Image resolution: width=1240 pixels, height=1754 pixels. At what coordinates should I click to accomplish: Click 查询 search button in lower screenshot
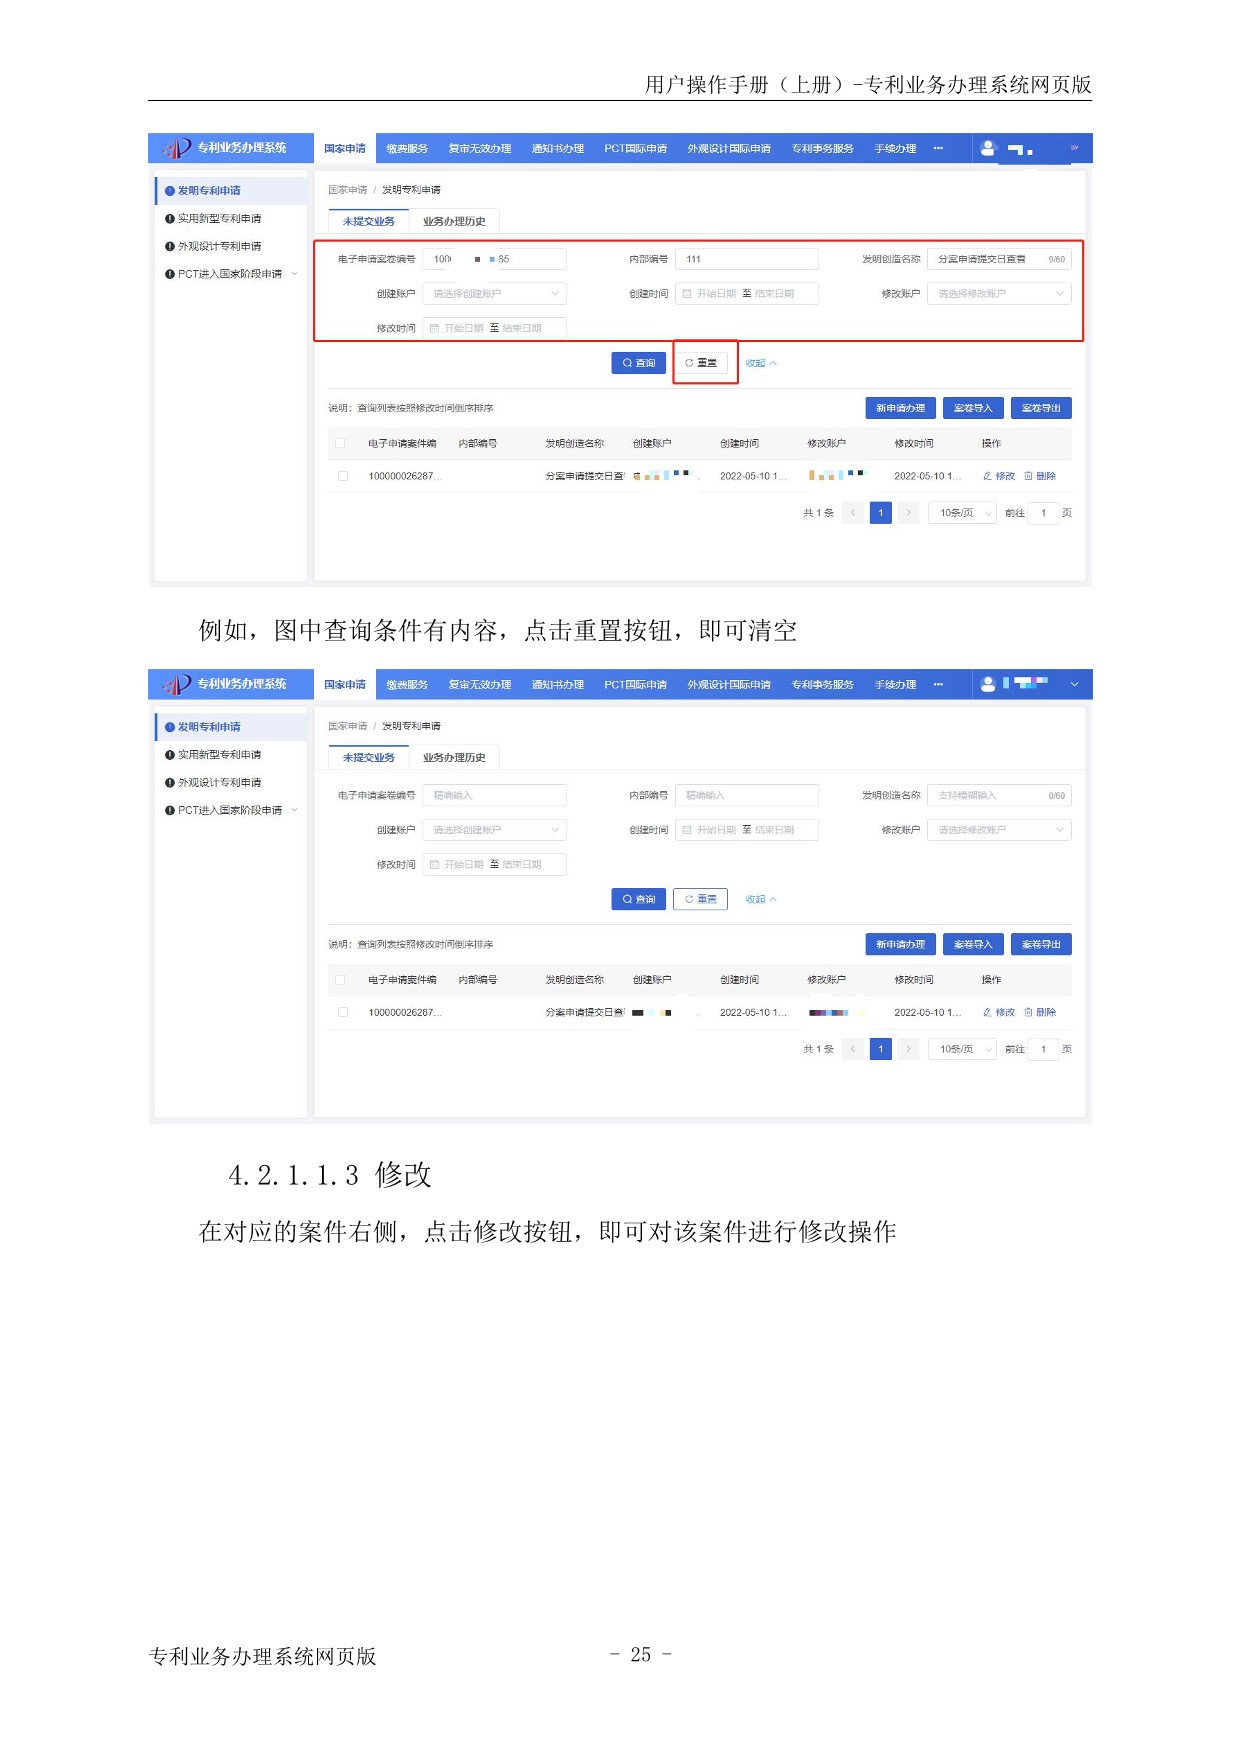[638, 899]
